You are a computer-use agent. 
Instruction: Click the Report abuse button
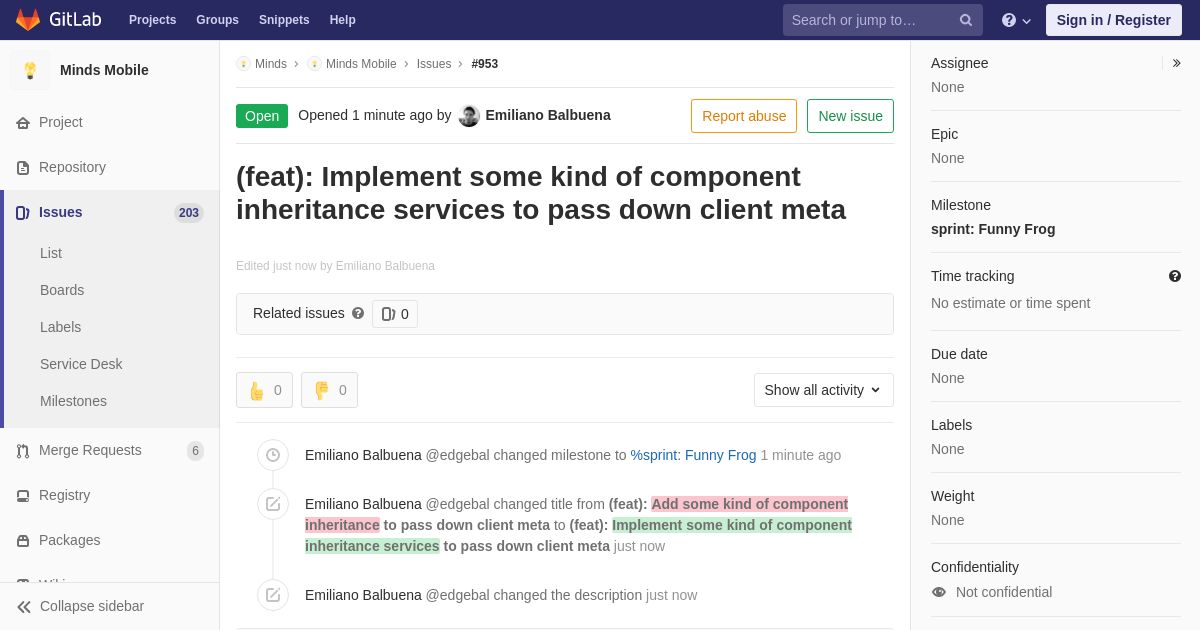click(744, 116)
